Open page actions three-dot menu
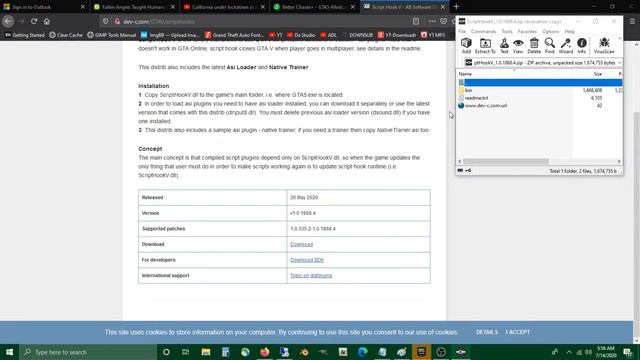 click(x=432, y=21)
